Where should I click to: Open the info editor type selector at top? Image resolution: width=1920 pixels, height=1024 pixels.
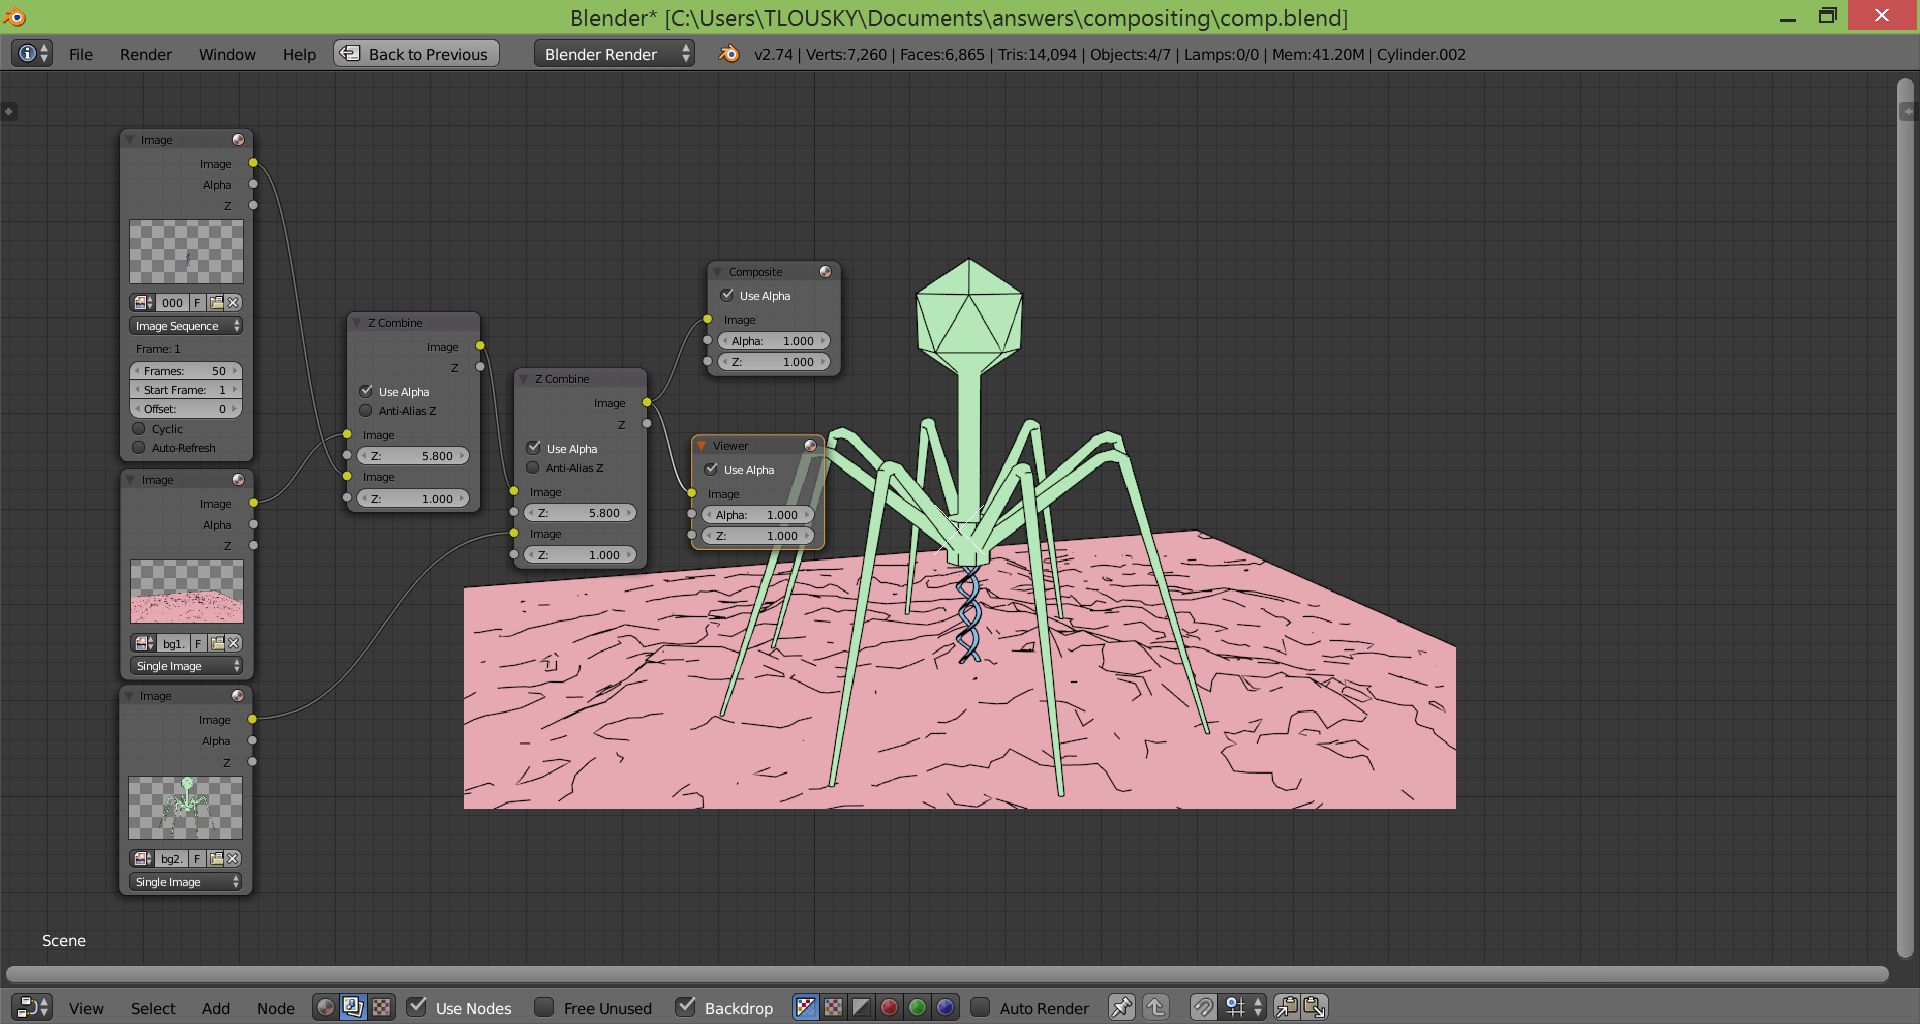pyautogui.click(x=31, y=54)
